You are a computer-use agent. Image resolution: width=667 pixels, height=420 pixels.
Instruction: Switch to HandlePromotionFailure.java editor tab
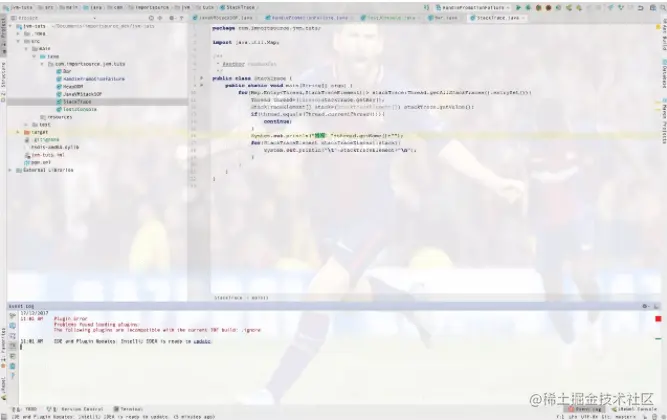(x=307, y=18)
